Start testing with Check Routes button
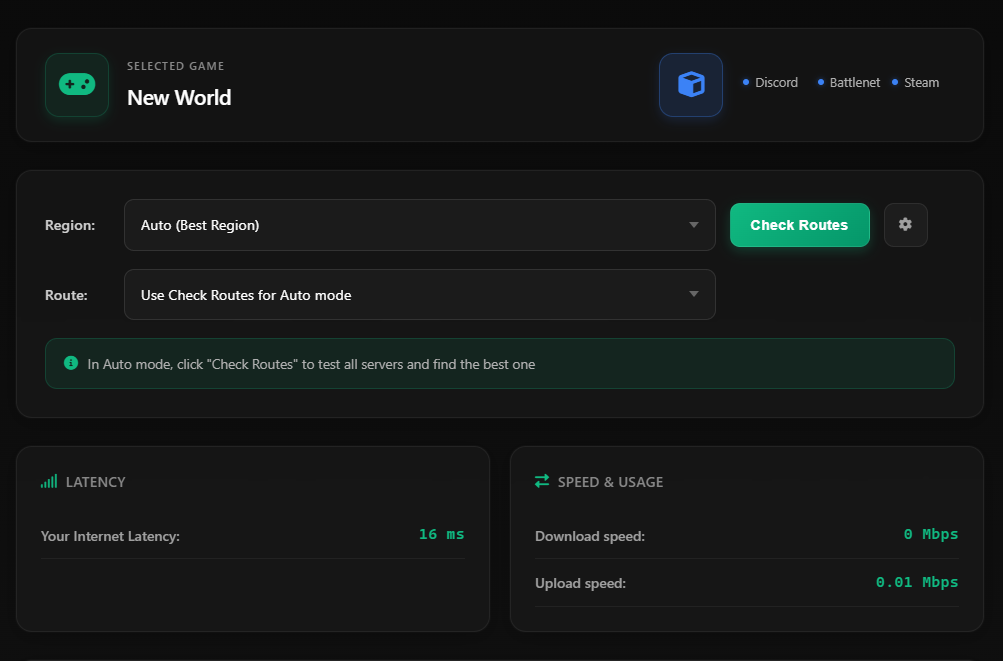 800,225
